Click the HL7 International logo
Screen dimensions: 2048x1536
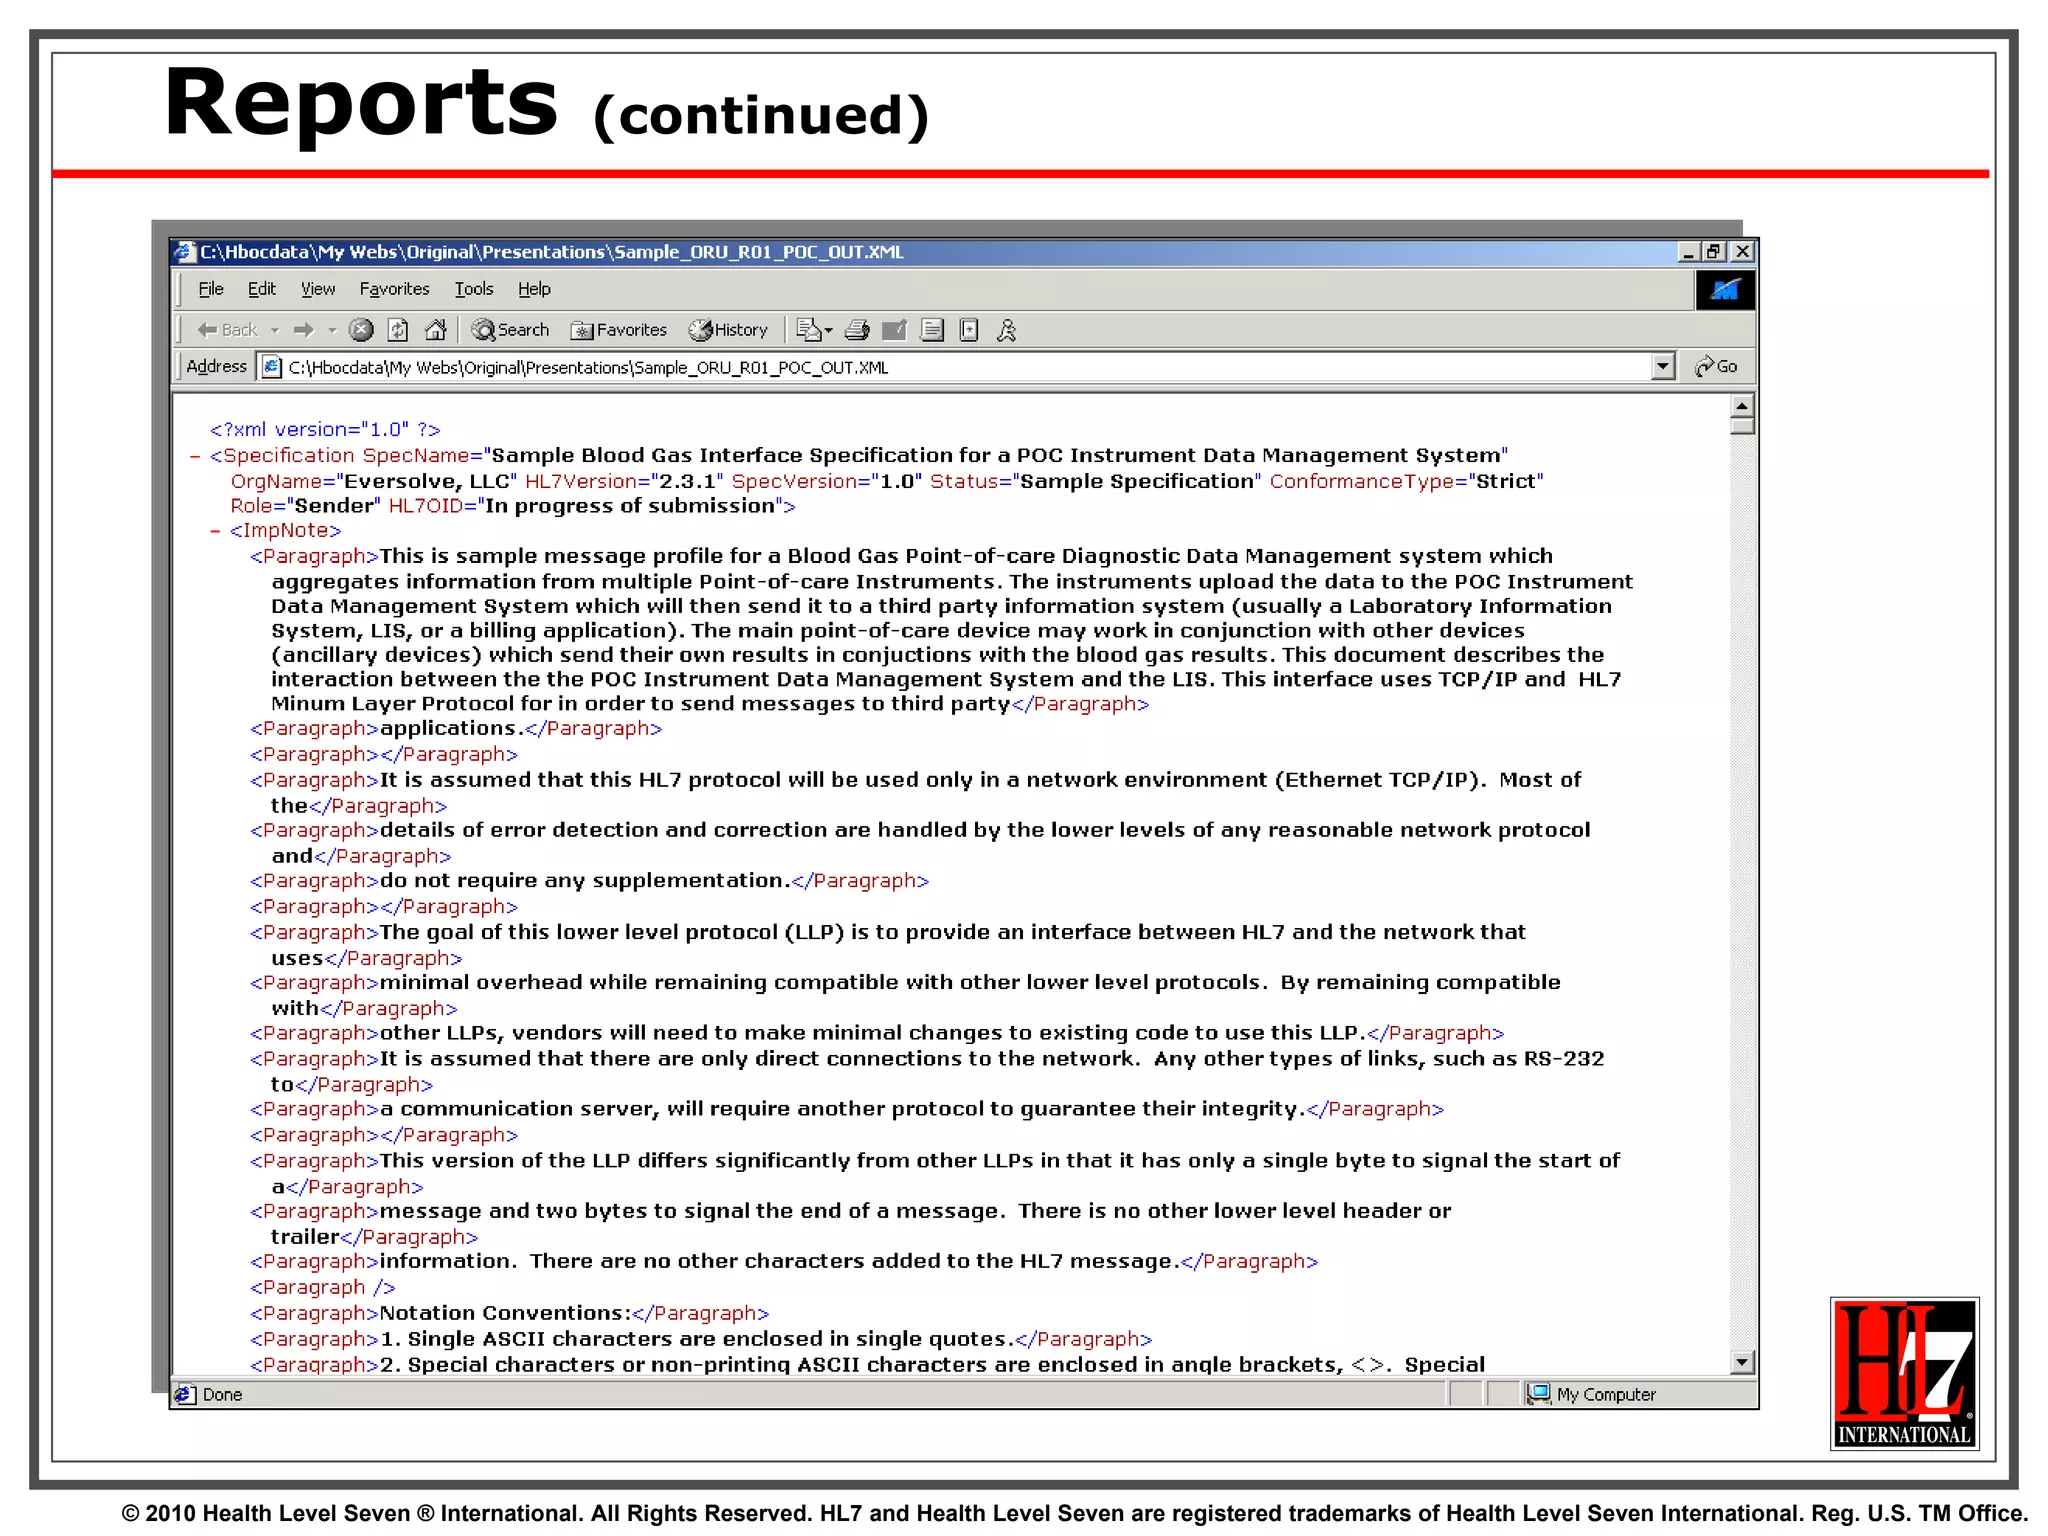pyautogui.click(x=1904, y=1373)
